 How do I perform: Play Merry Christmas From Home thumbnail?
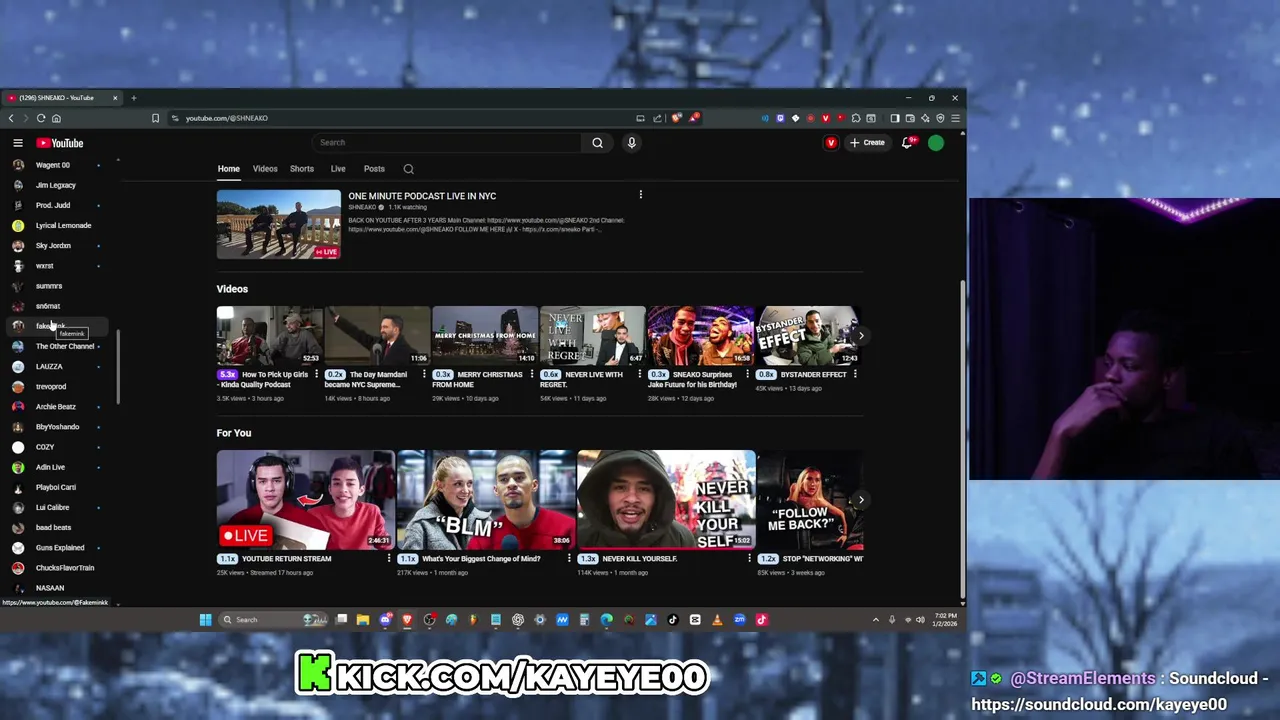coord(485,335)
